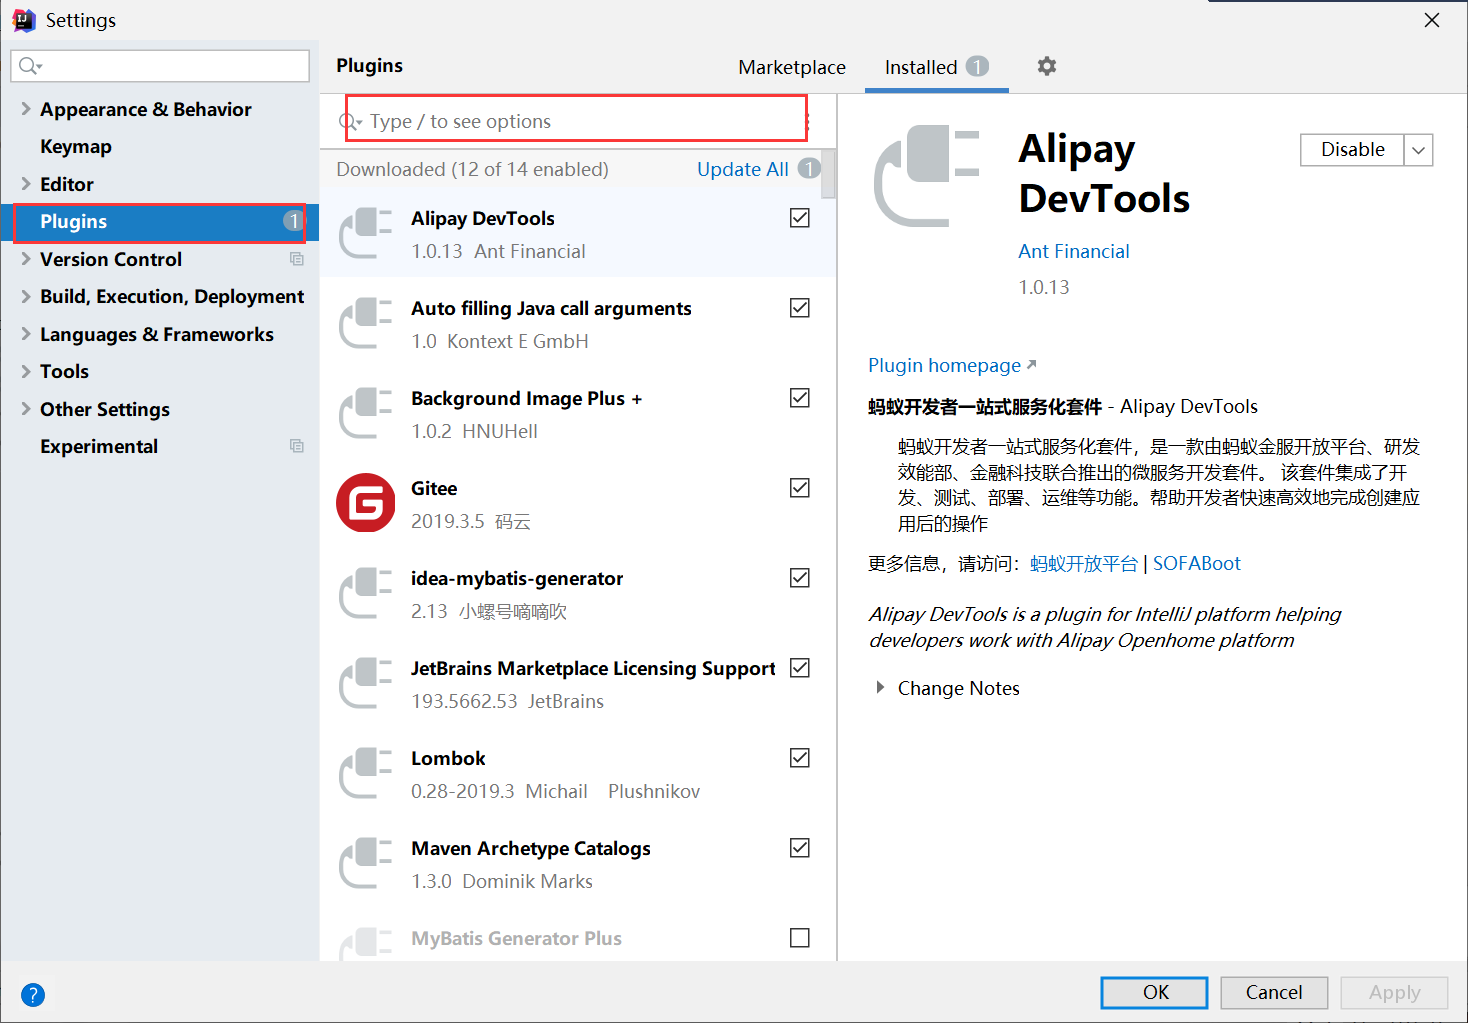Toggle Auto filling Java call arguments checkbox

point(800,308)
